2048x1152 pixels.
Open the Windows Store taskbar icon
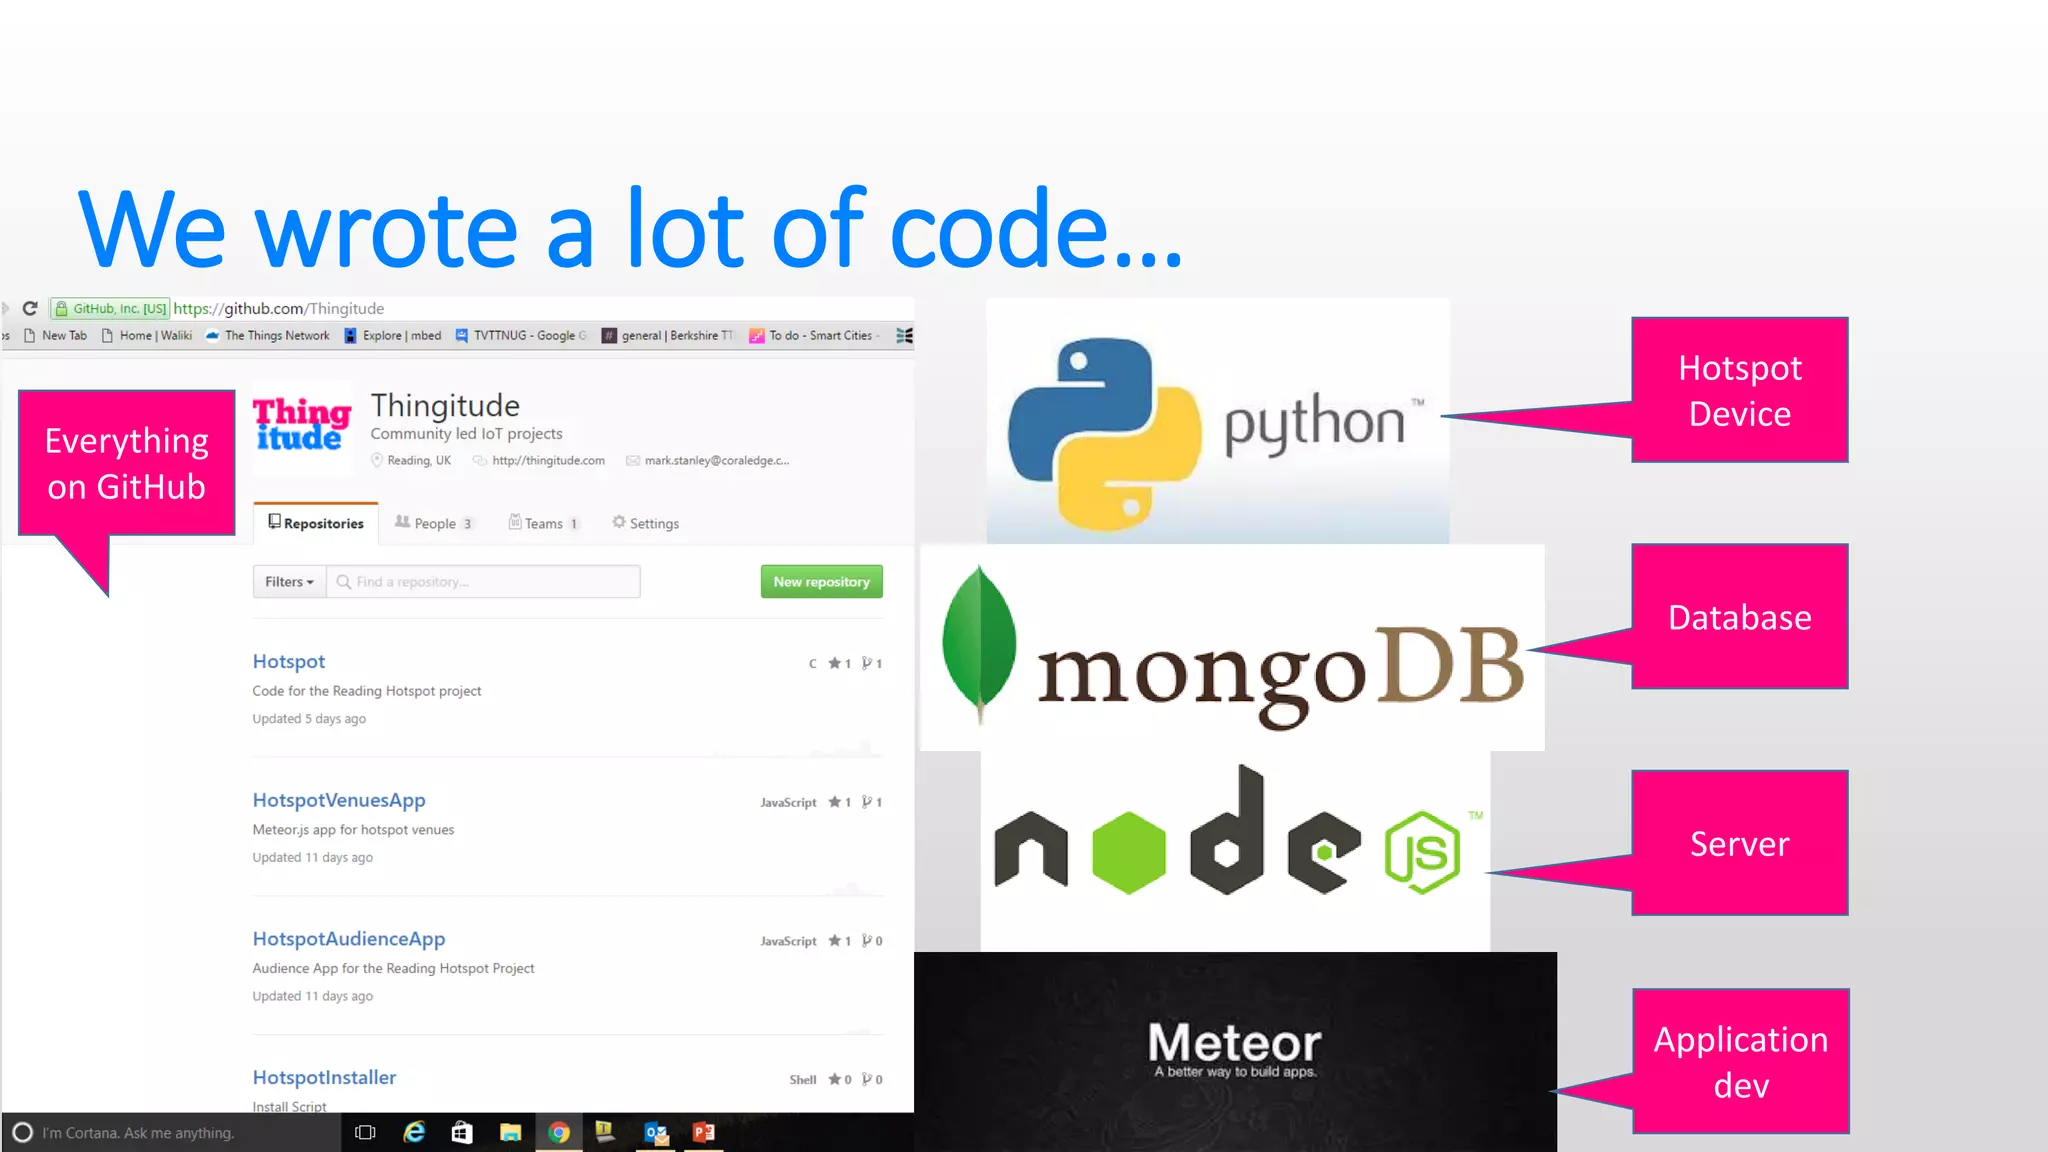pyautogui.click(x=462, y=1133)
